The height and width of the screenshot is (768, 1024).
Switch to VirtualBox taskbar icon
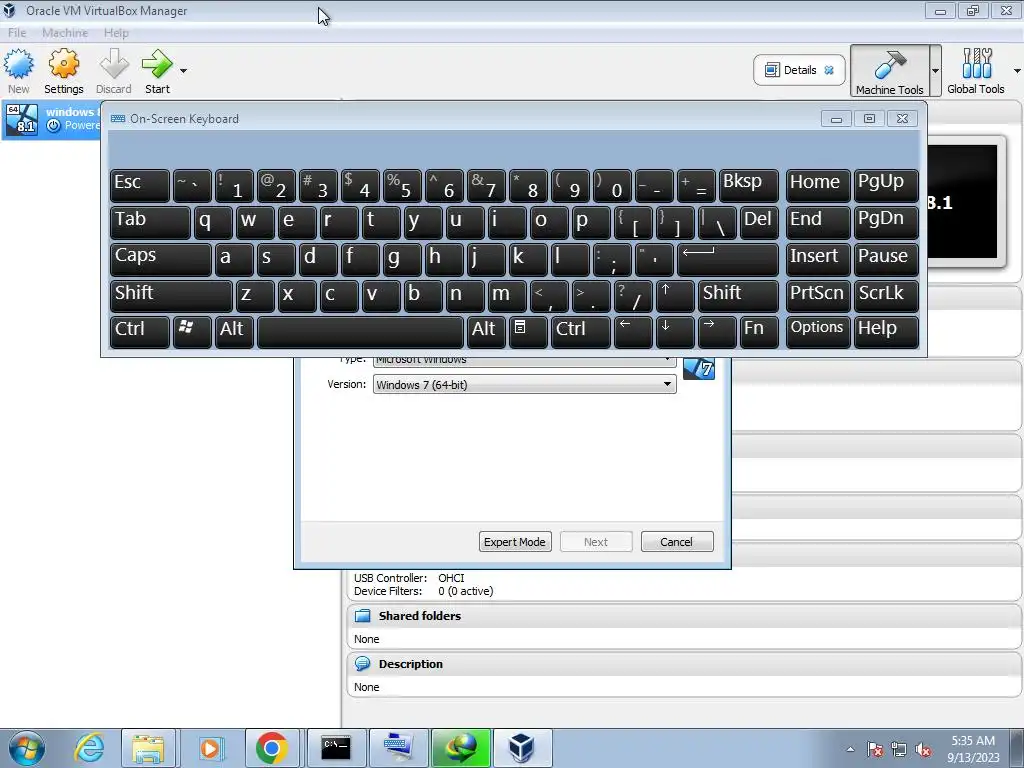522,748
